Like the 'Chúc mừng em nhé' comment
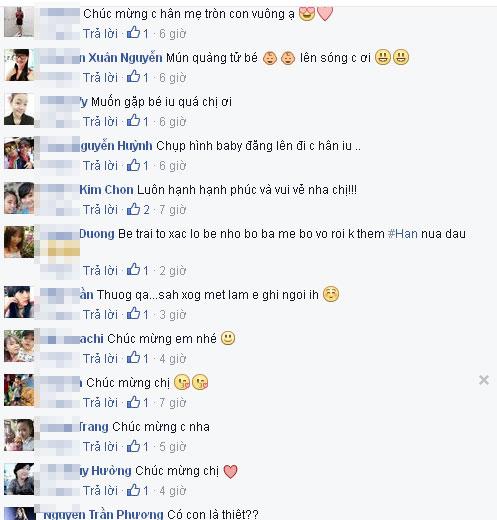 (133, 358)
